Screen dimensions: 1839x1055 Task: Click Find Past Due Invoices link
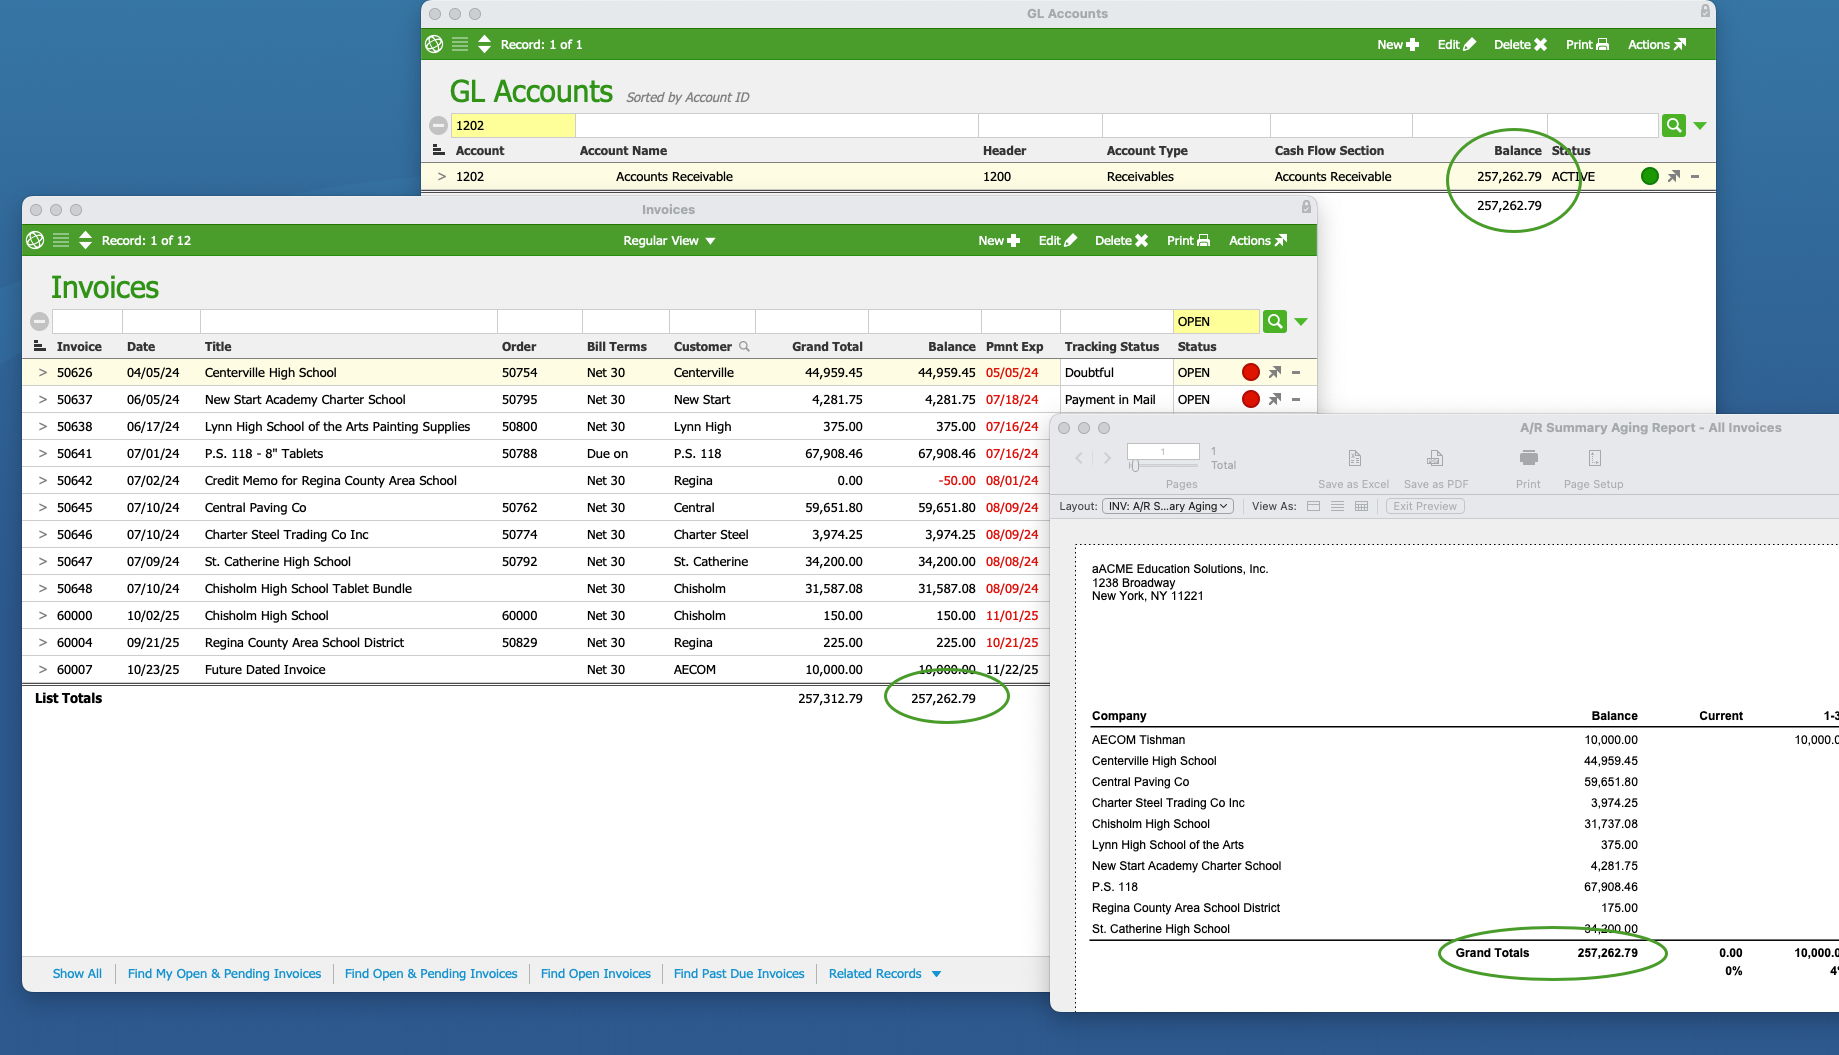point(739,974)
